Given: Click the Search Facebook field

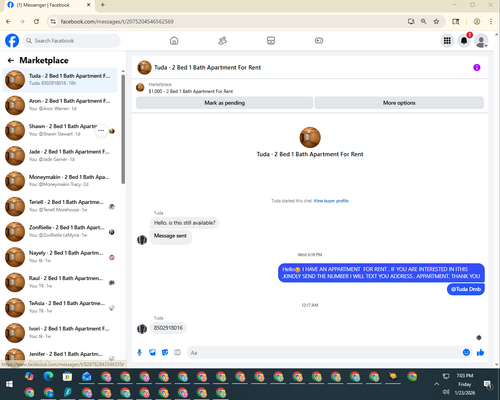Looking at the screenshot, I should pos(72,41).
